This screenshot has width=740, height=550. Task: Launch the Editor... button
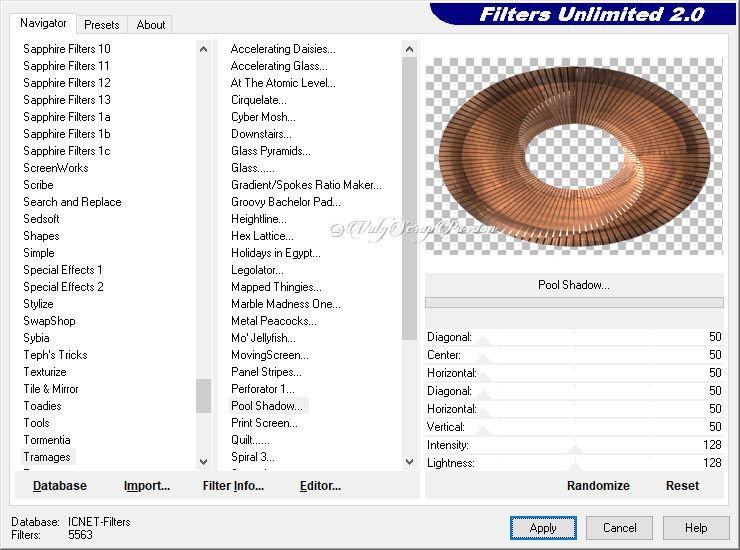click(x=320, y=486)
